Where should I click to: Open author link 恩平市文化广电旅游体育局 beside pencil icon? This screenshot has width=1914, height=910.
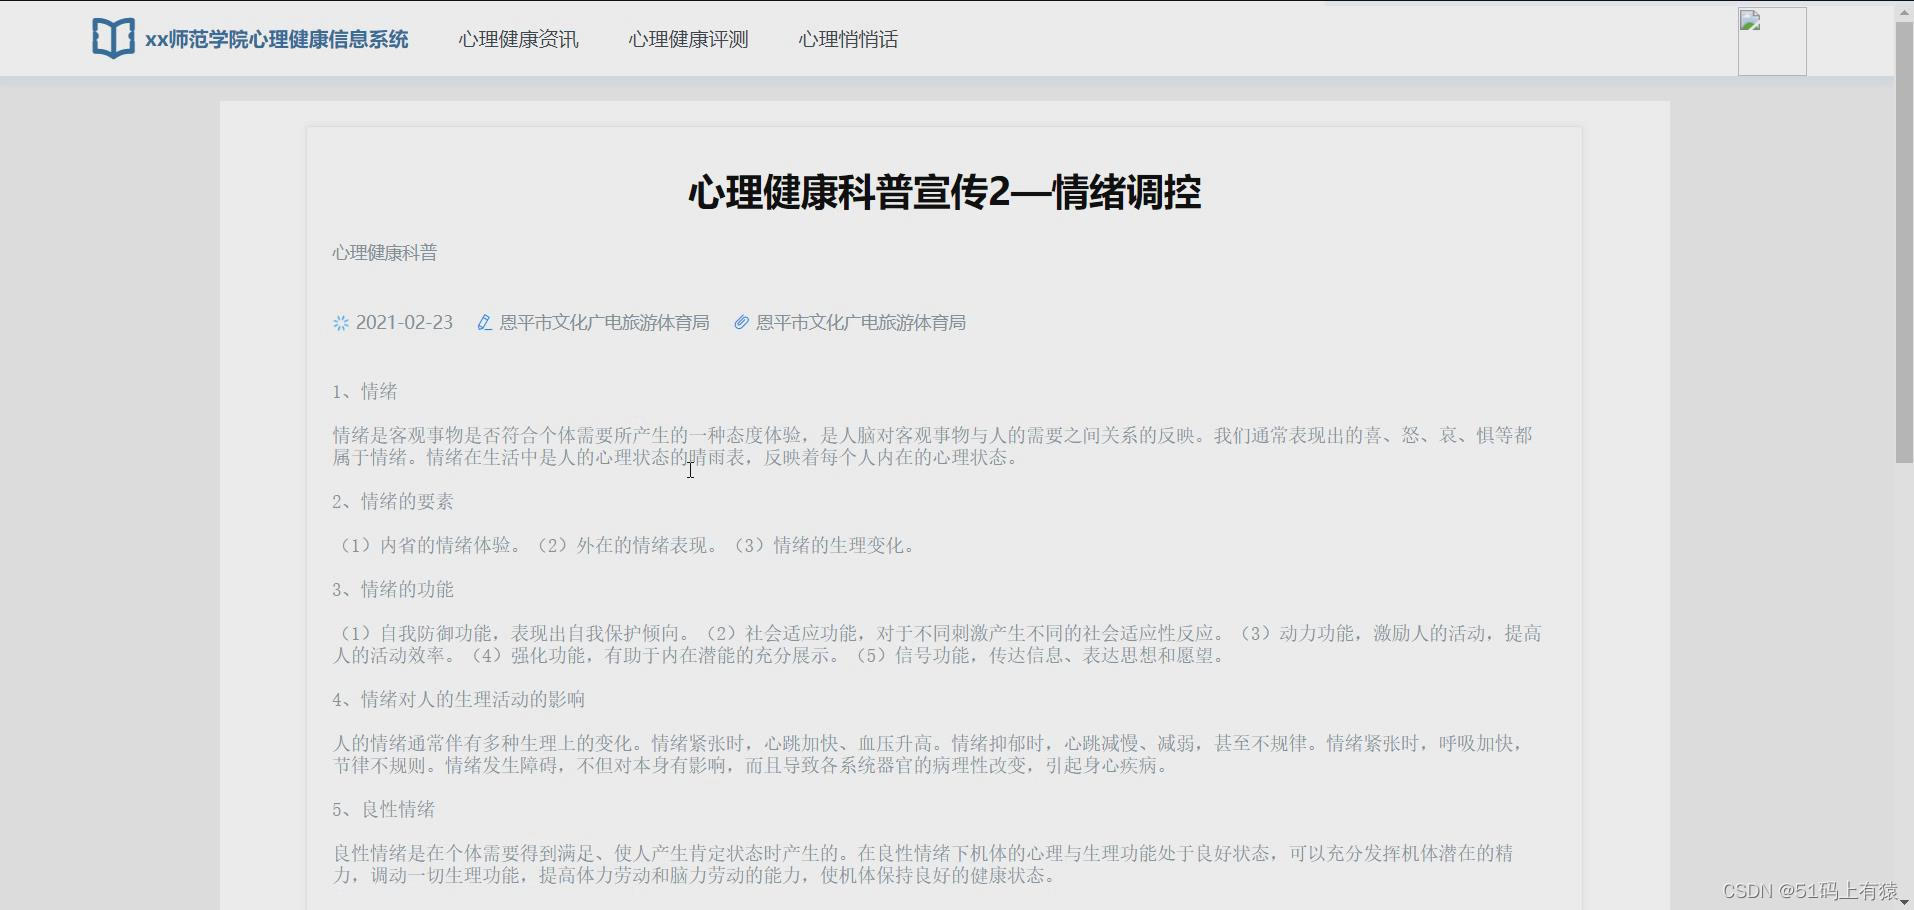pyautogui.click(x=604, y=322)
